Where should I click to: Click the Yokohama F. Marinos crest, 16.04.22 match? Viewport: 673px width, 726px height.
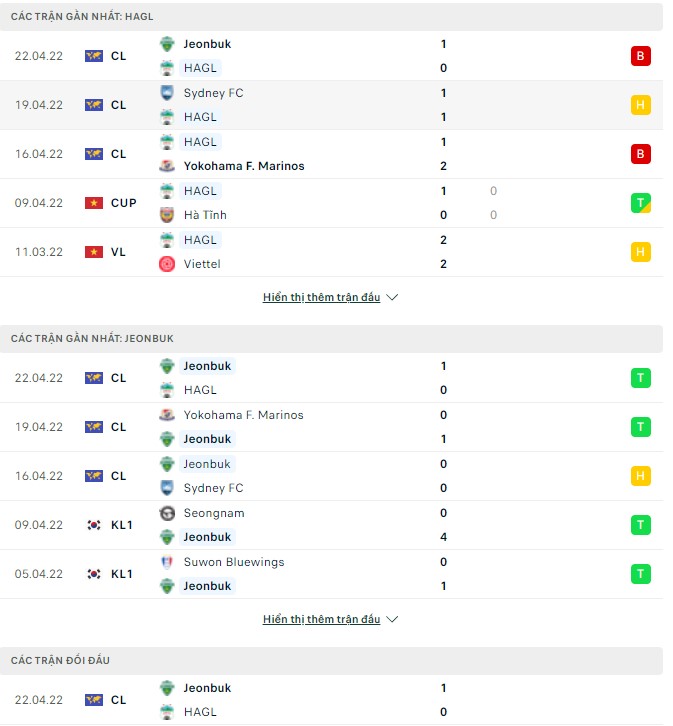coord(167,166)
